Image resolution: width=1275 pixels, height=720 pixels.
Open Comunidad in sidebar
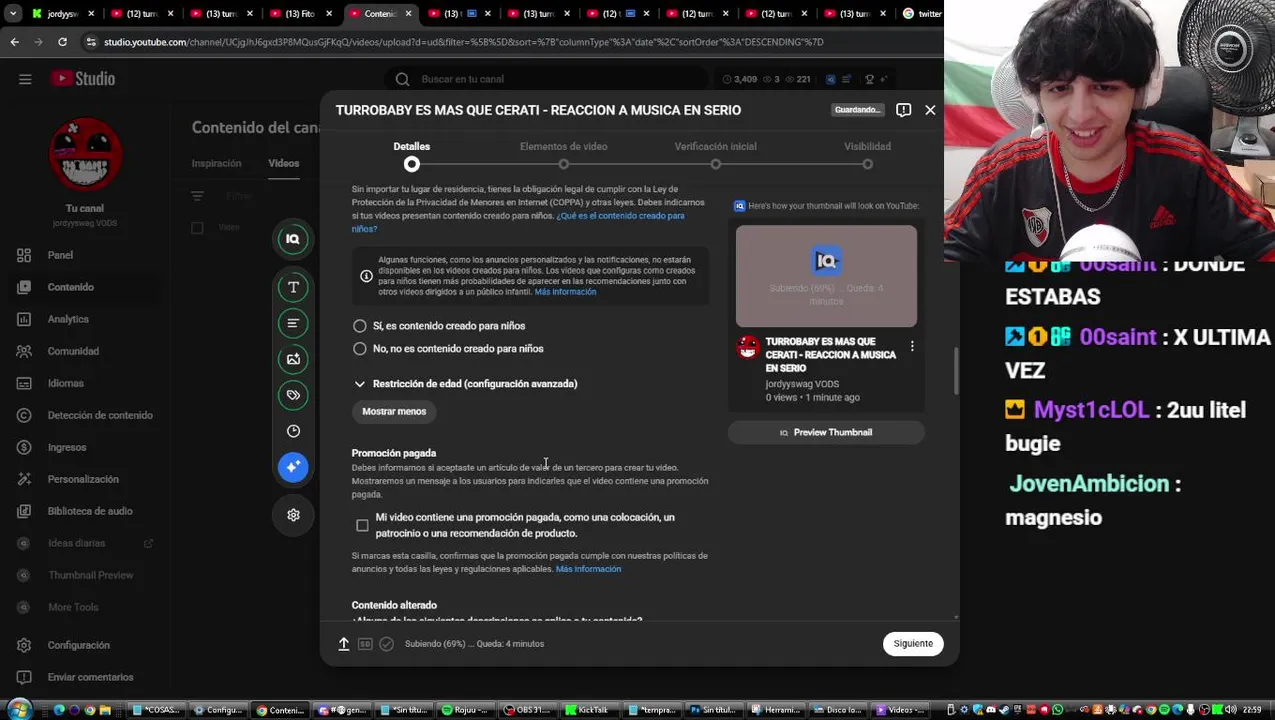tap(75, 351)
